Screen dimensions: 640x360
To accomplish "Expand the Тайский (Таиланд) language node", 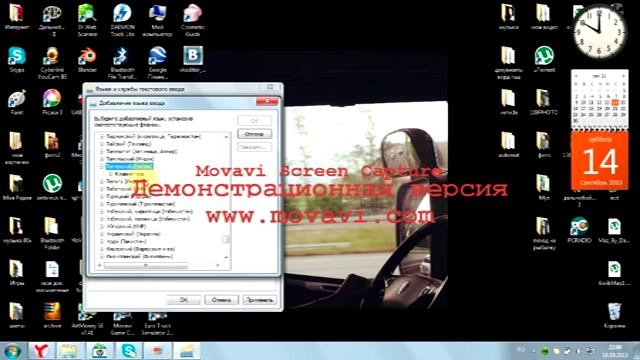I will pyautogui.click(x=101, y=144).
